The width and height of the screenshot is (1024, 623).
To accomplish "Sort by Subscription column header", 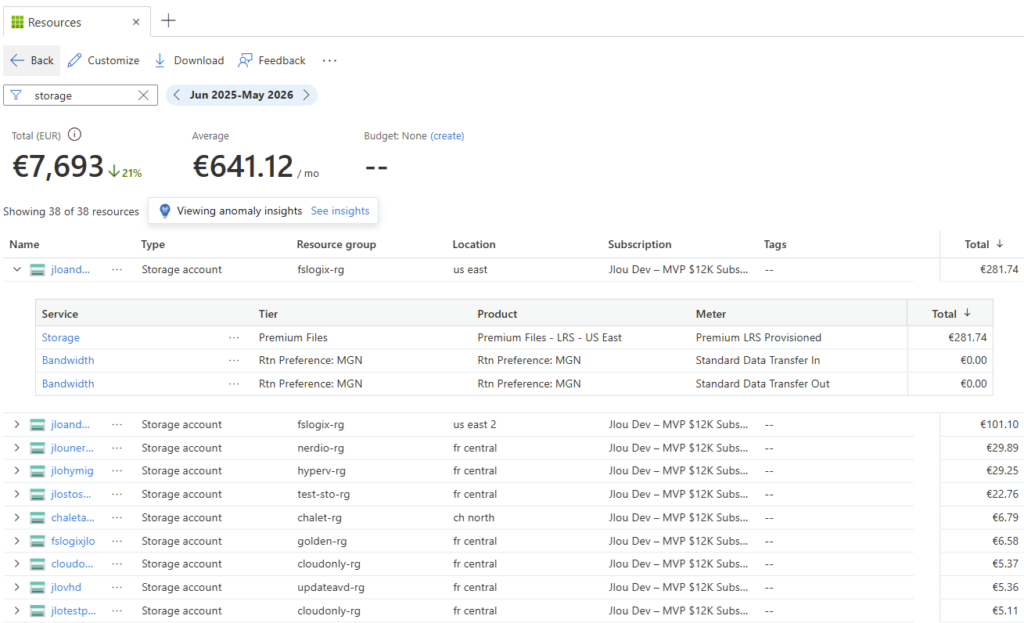I will 639,244.
